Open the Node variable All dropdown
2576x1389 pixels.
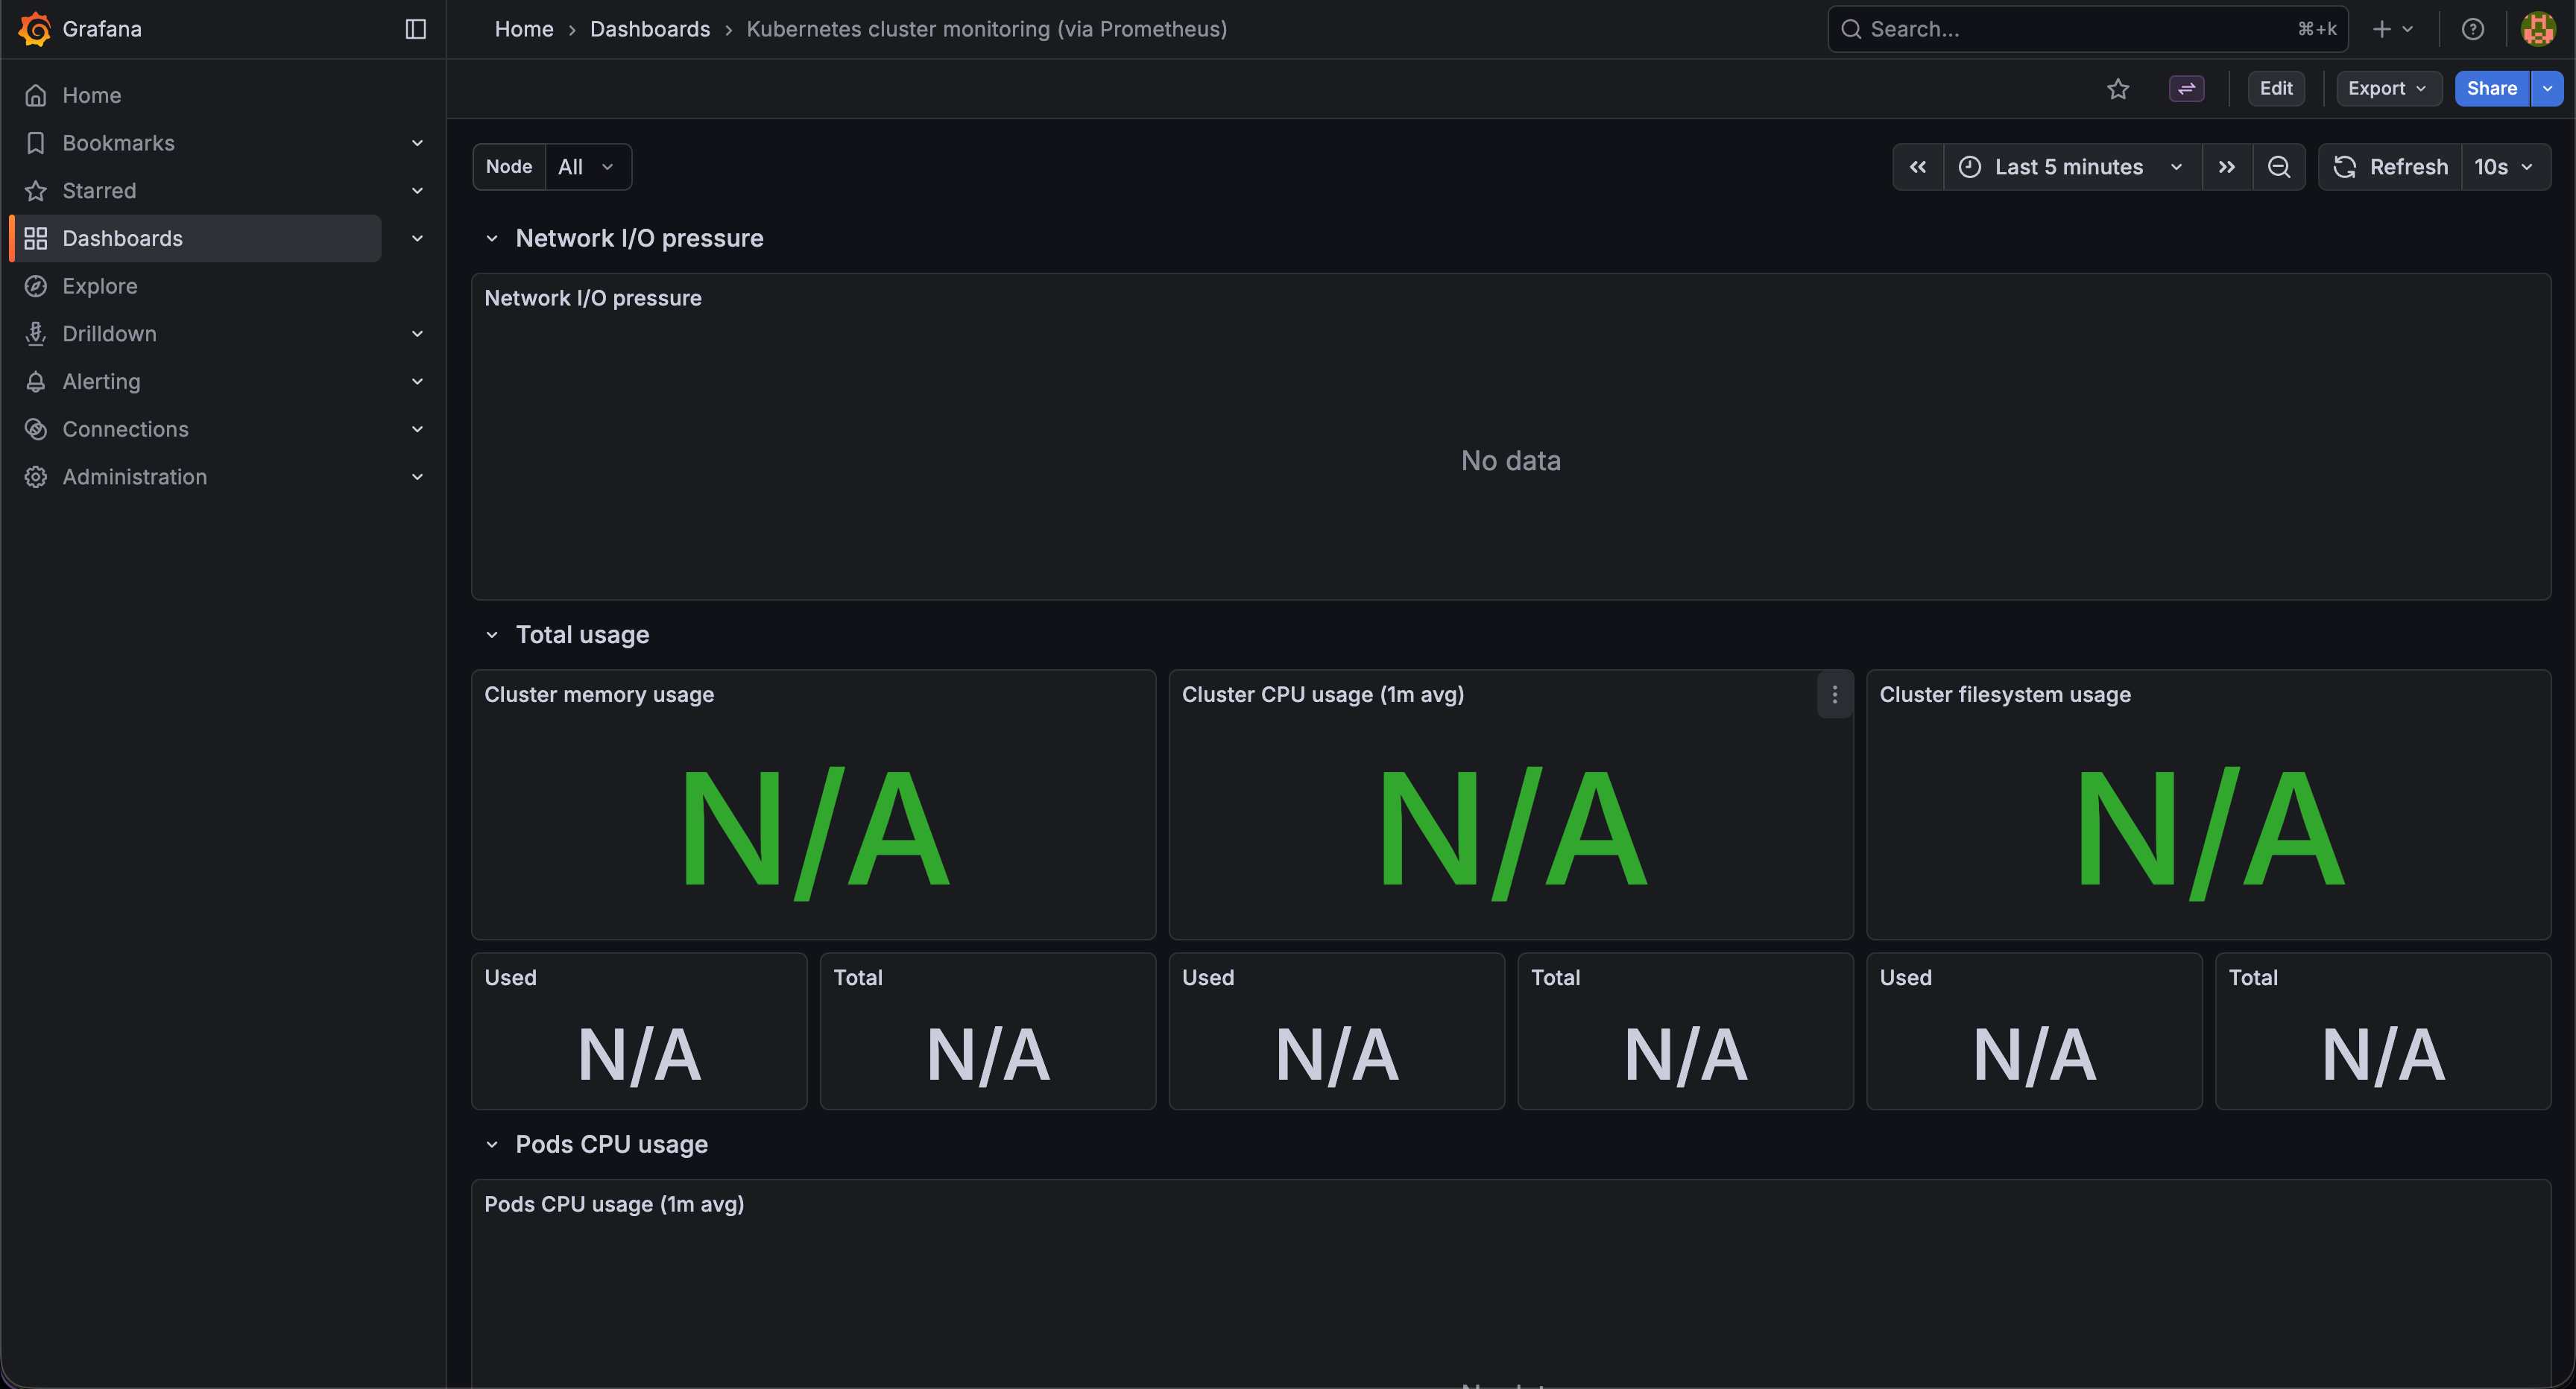pyautogui.click(x=587, y=167)
